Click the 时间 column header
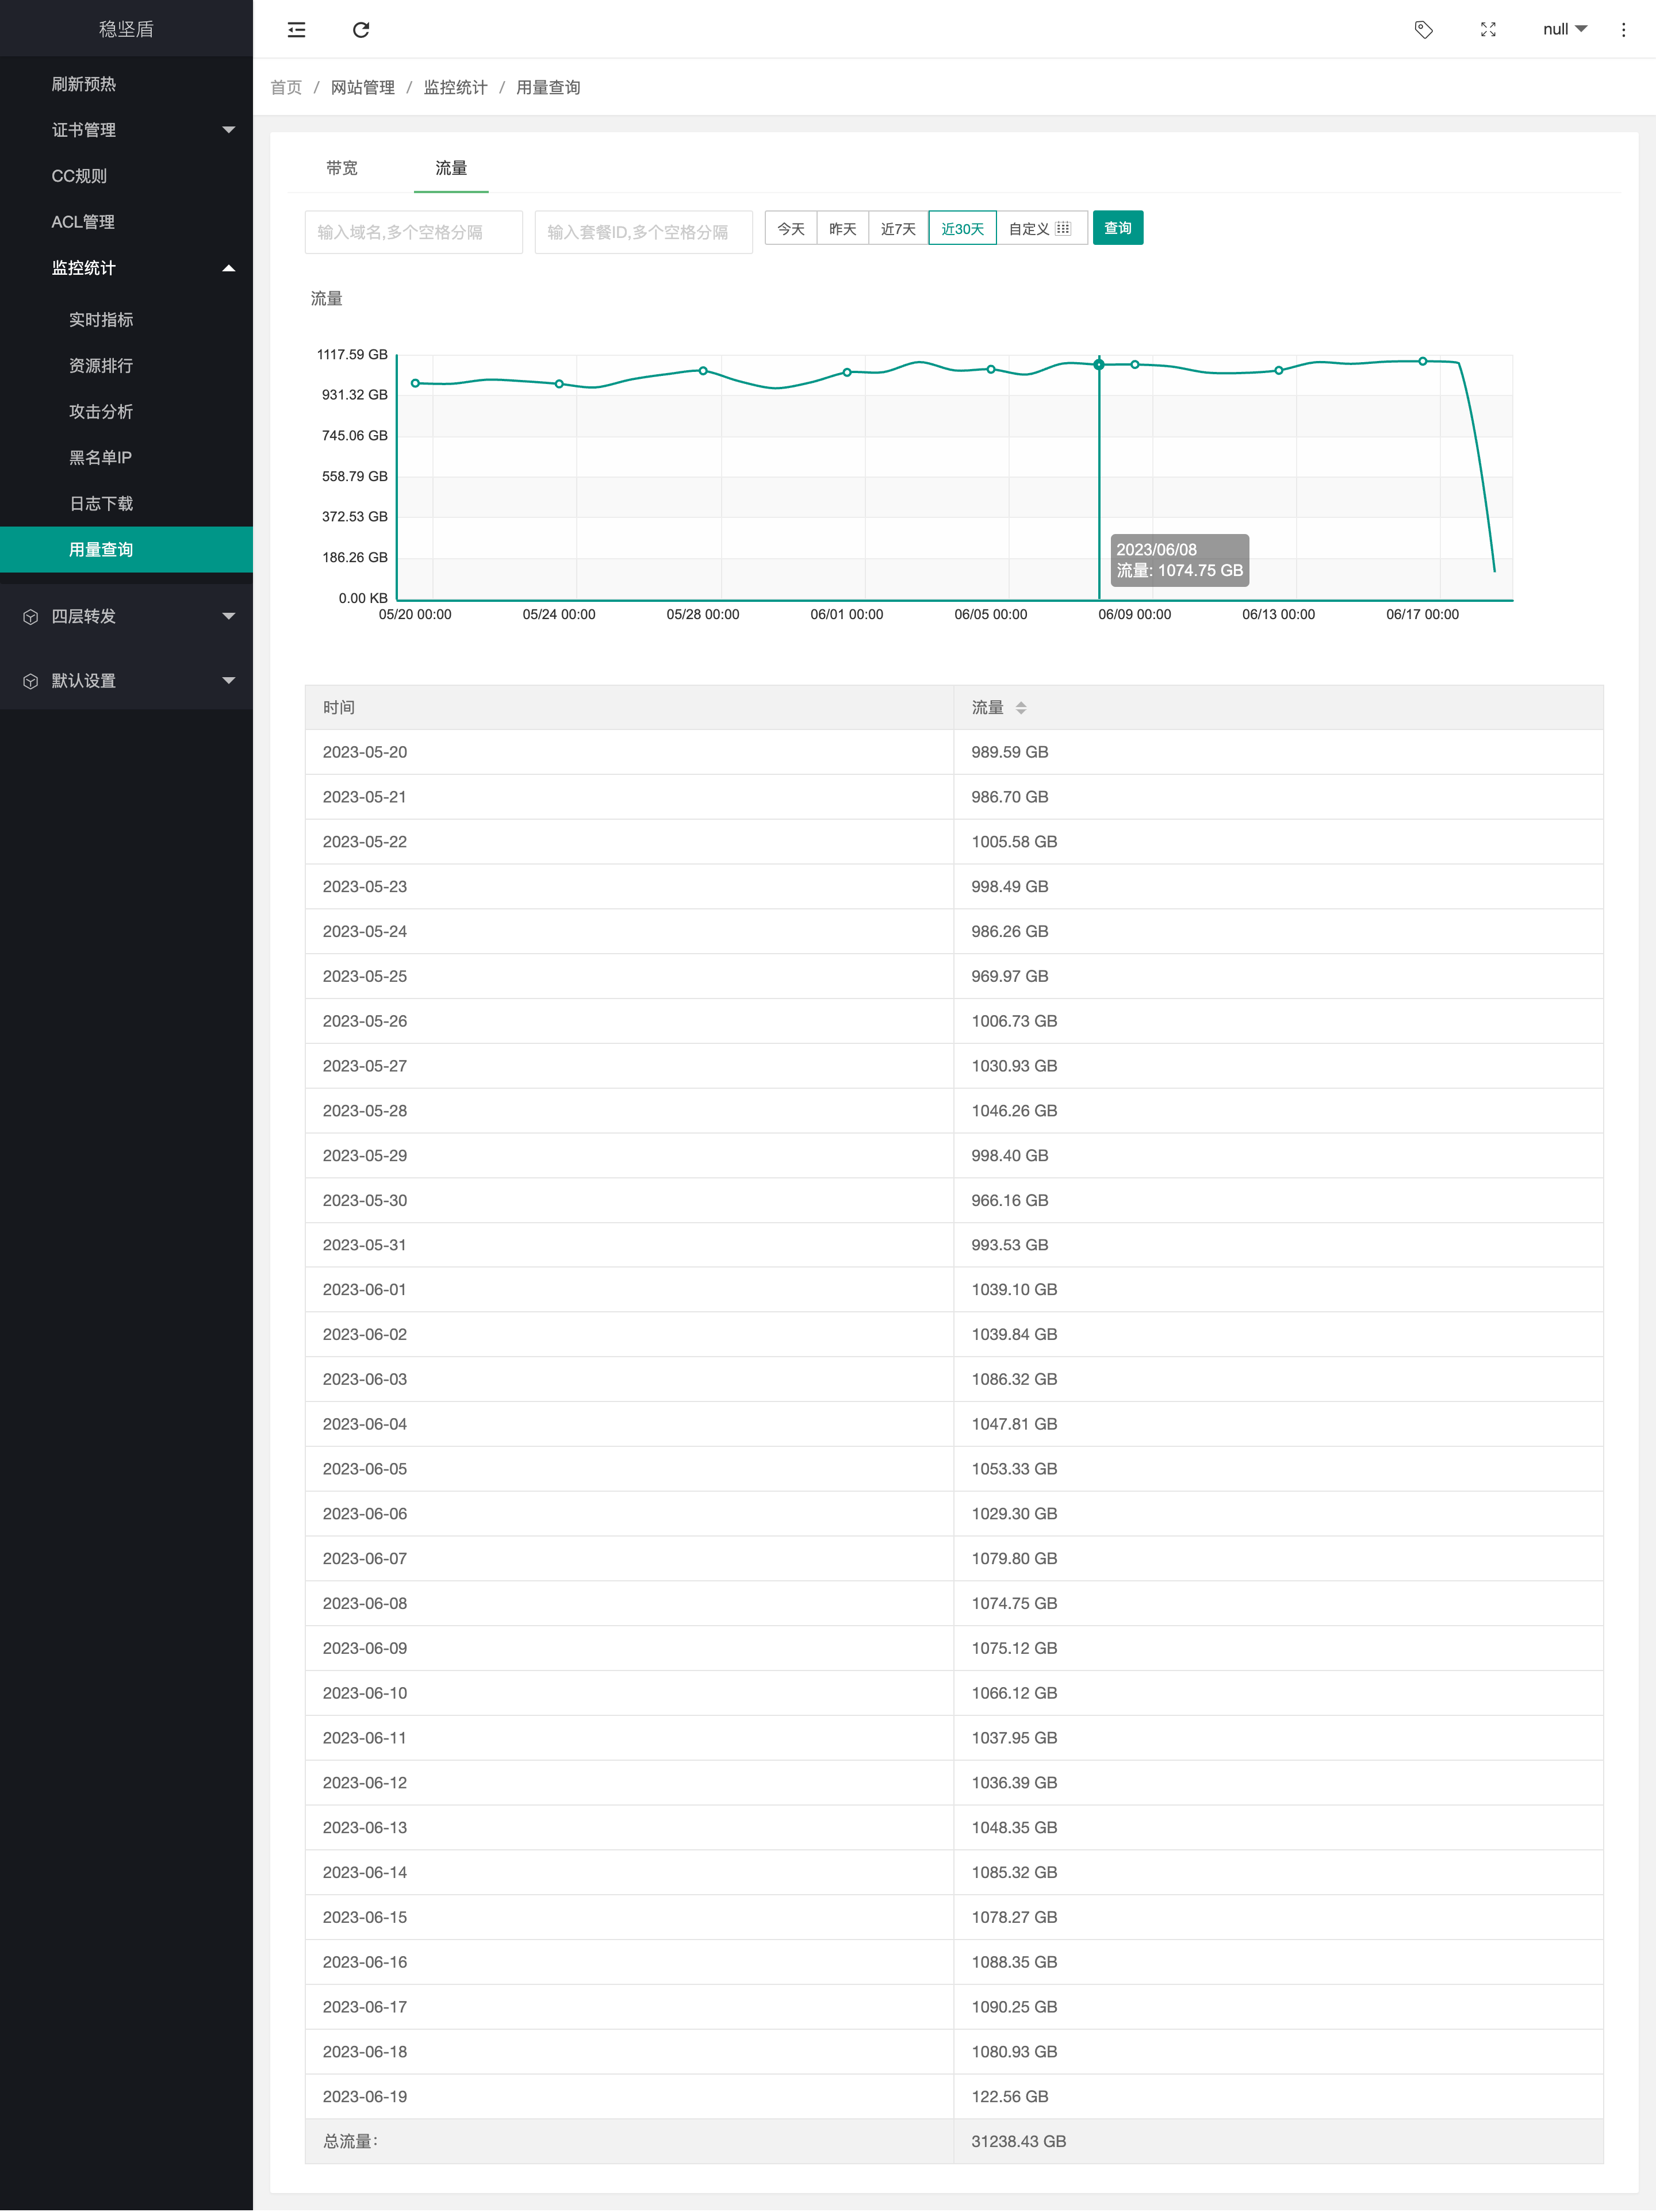This screenshot has height=2212, width=1656. pos(630,708)
